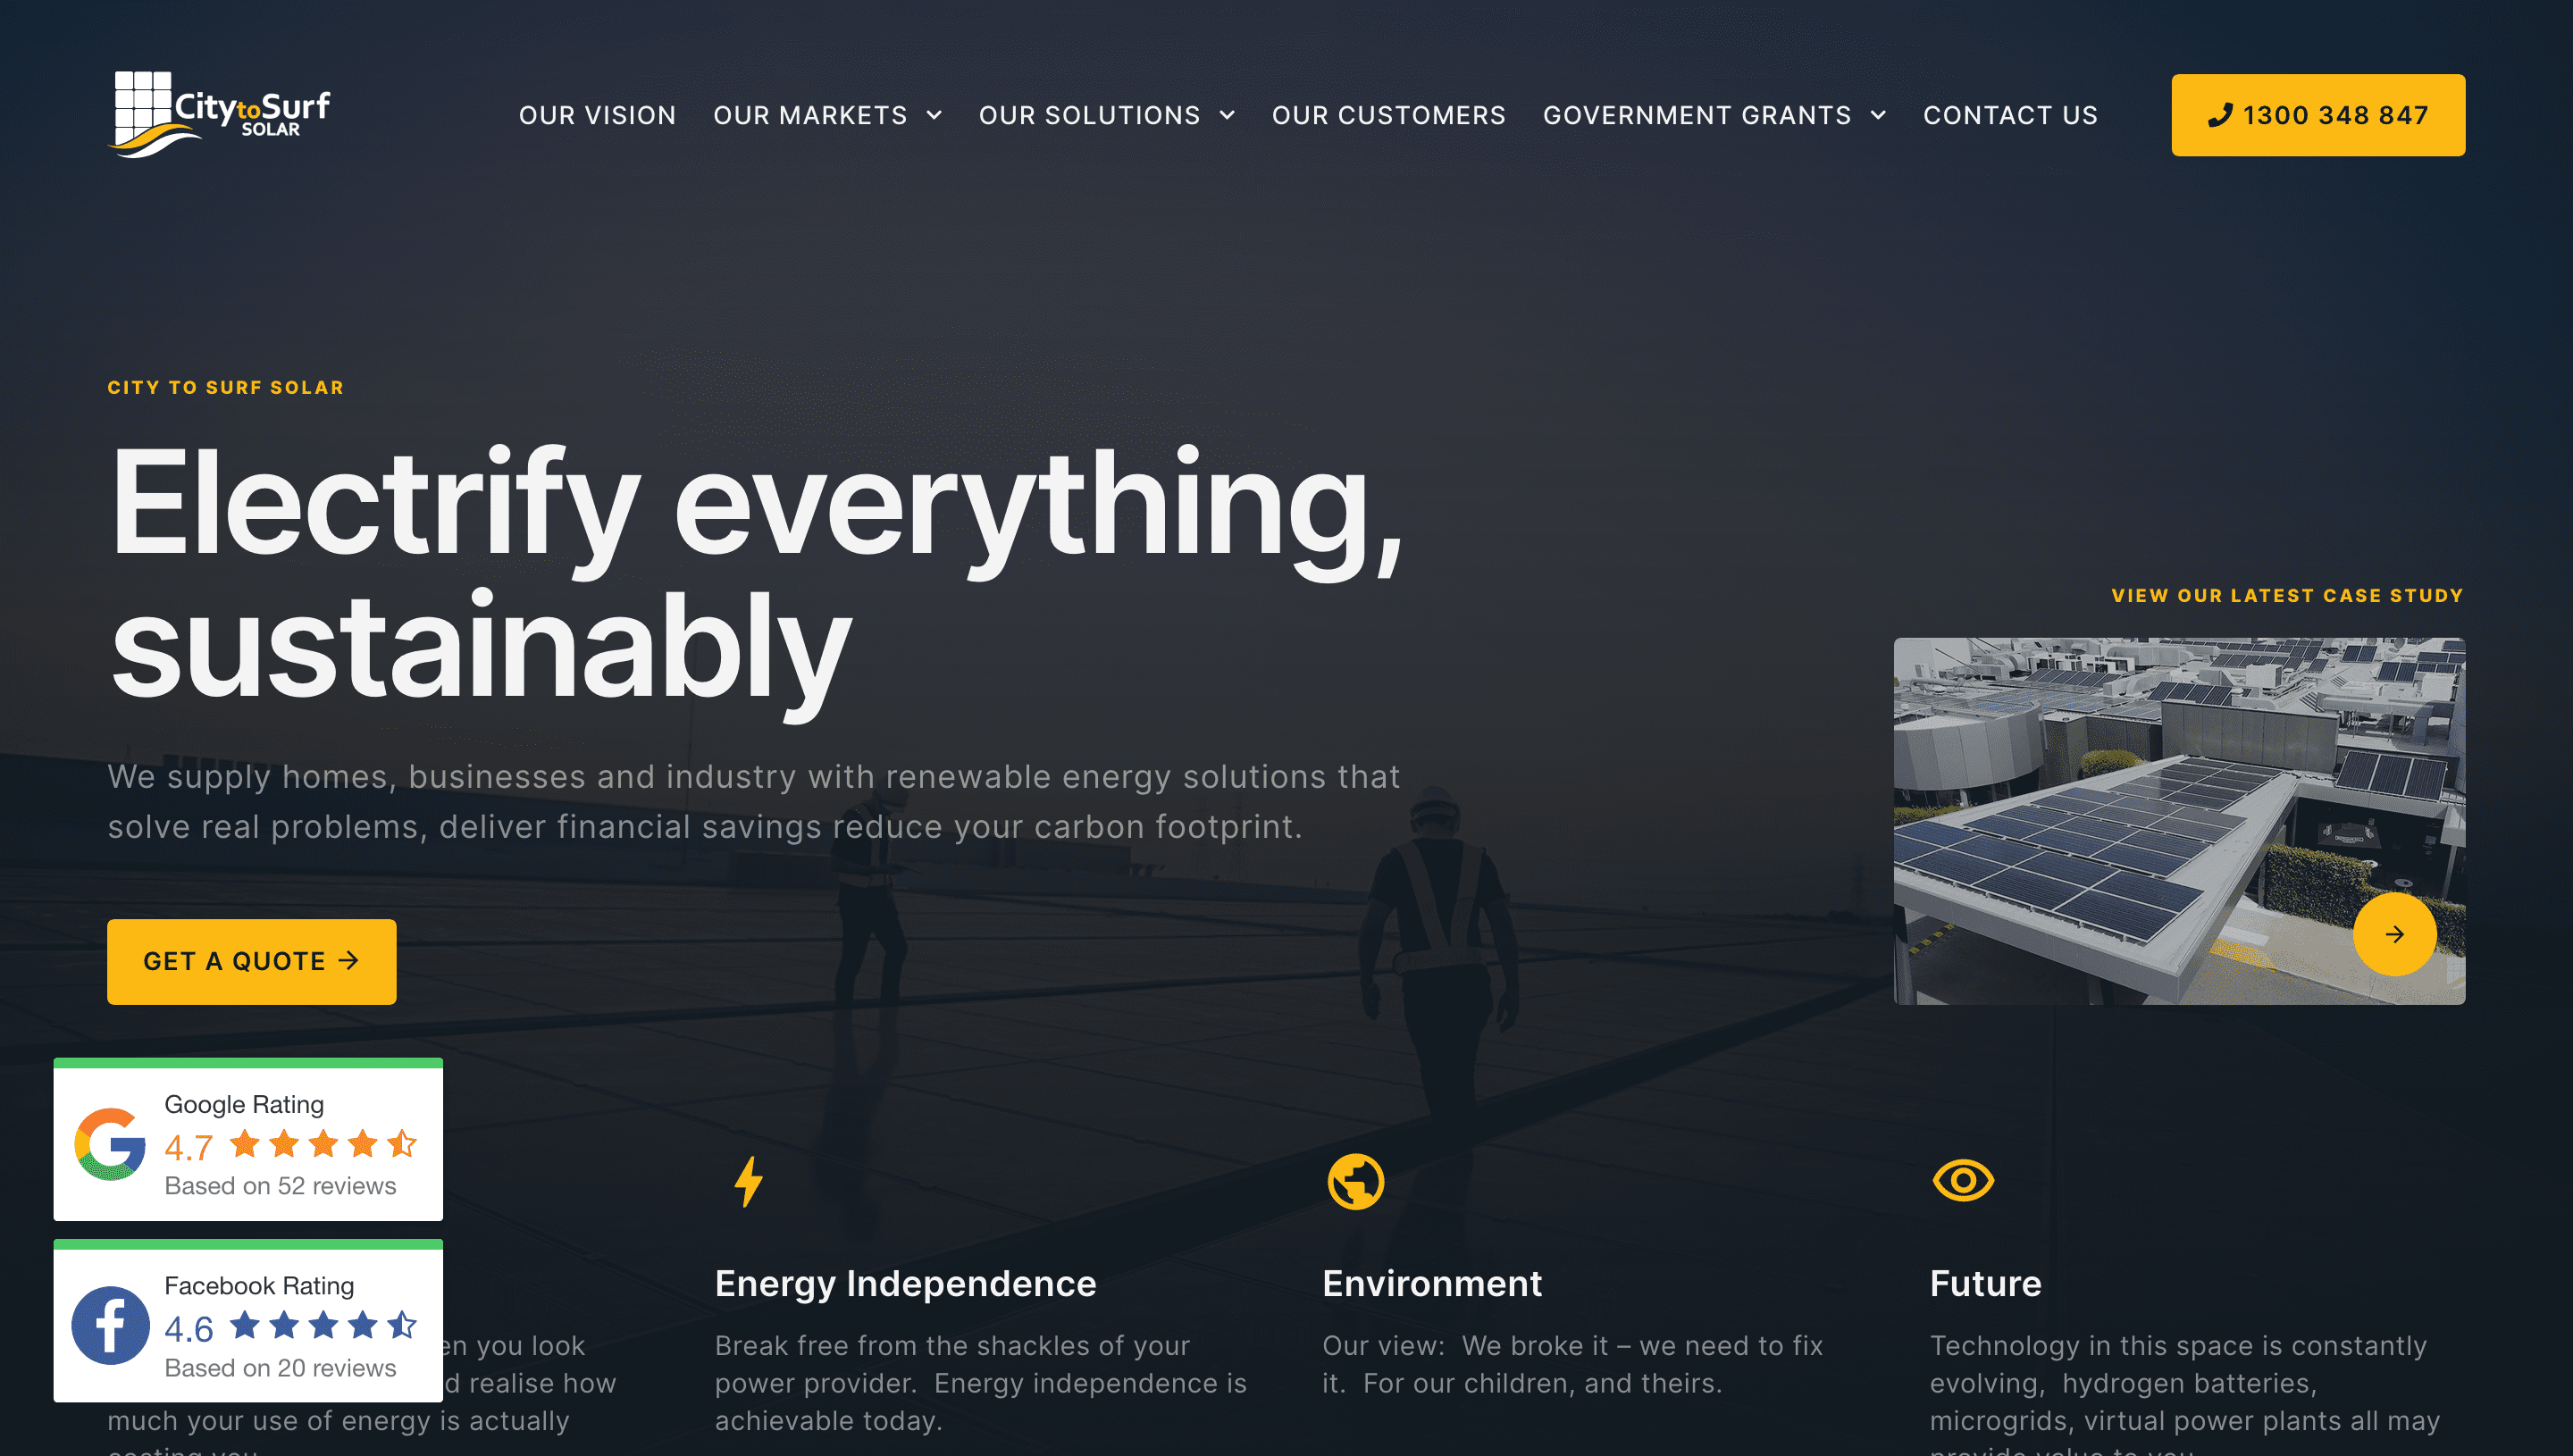2573x1456 pixels.
Task: Click the City to Surf Solar logo
Action: pos(219,114)
